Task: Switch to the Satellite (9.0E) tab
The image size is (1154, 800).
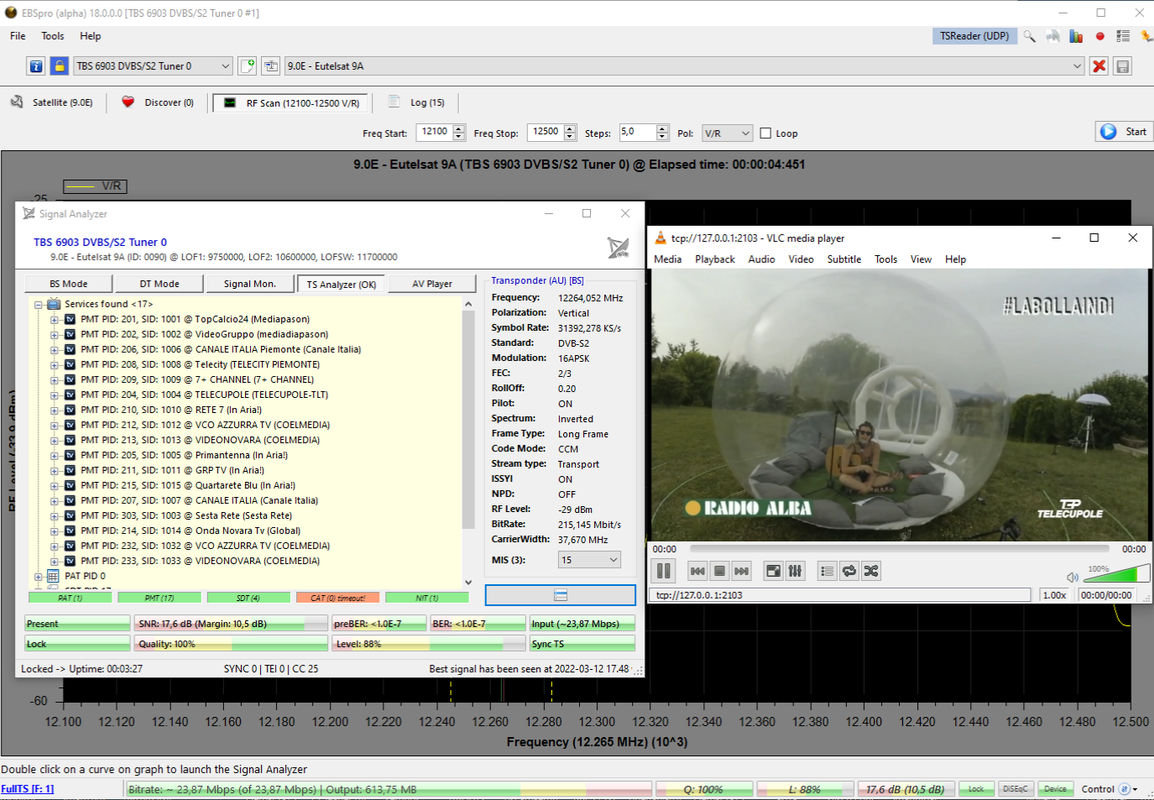Action: click(52, 102)
